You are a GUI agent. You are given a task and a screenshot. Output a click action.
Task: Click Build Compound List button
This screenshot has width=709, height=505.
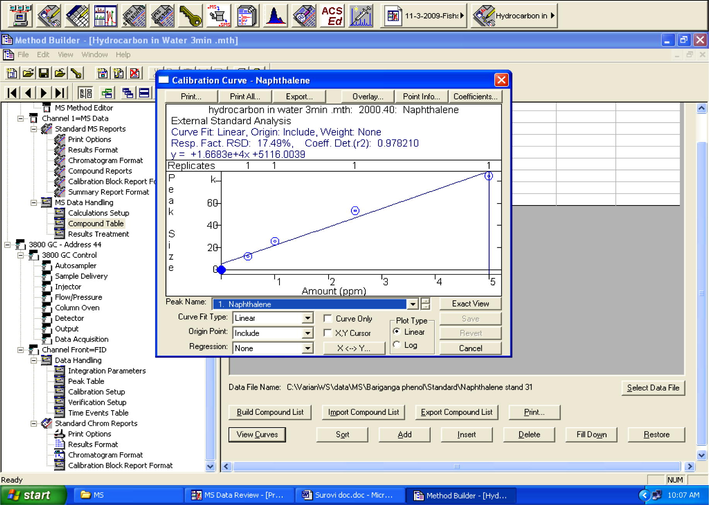(270, 412)
